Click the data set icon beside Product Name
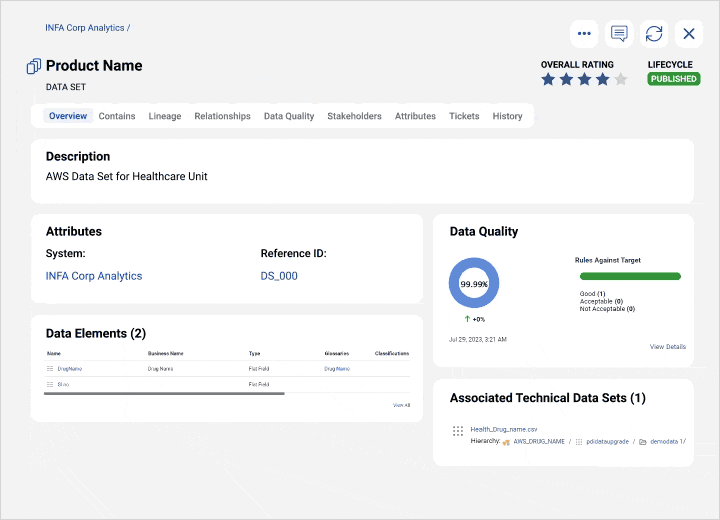 pyautogui.click(x=34, y=66)
